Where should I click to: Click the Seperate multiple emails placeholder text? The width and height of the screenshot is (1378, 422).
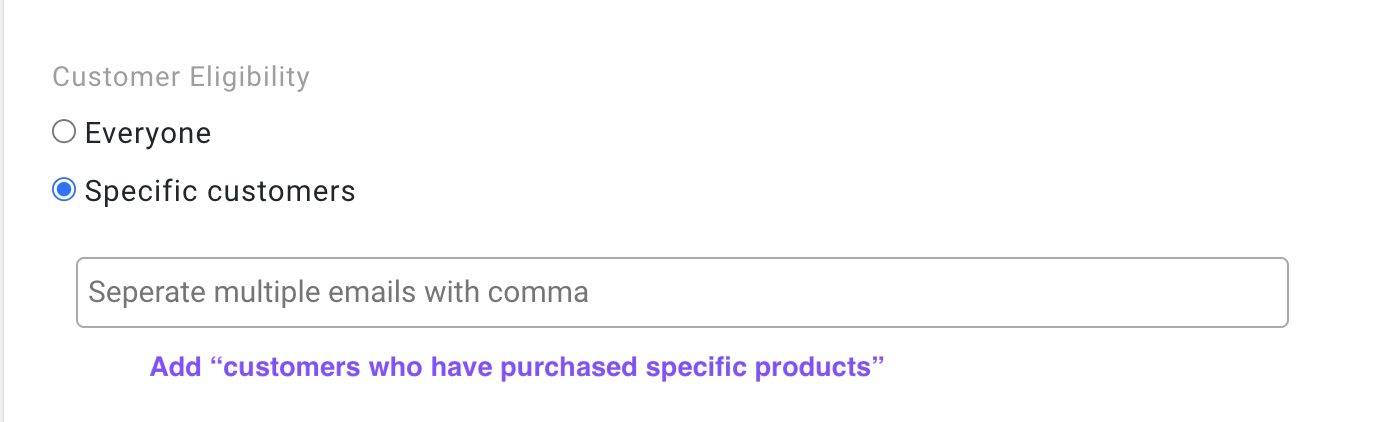point(338,292)
